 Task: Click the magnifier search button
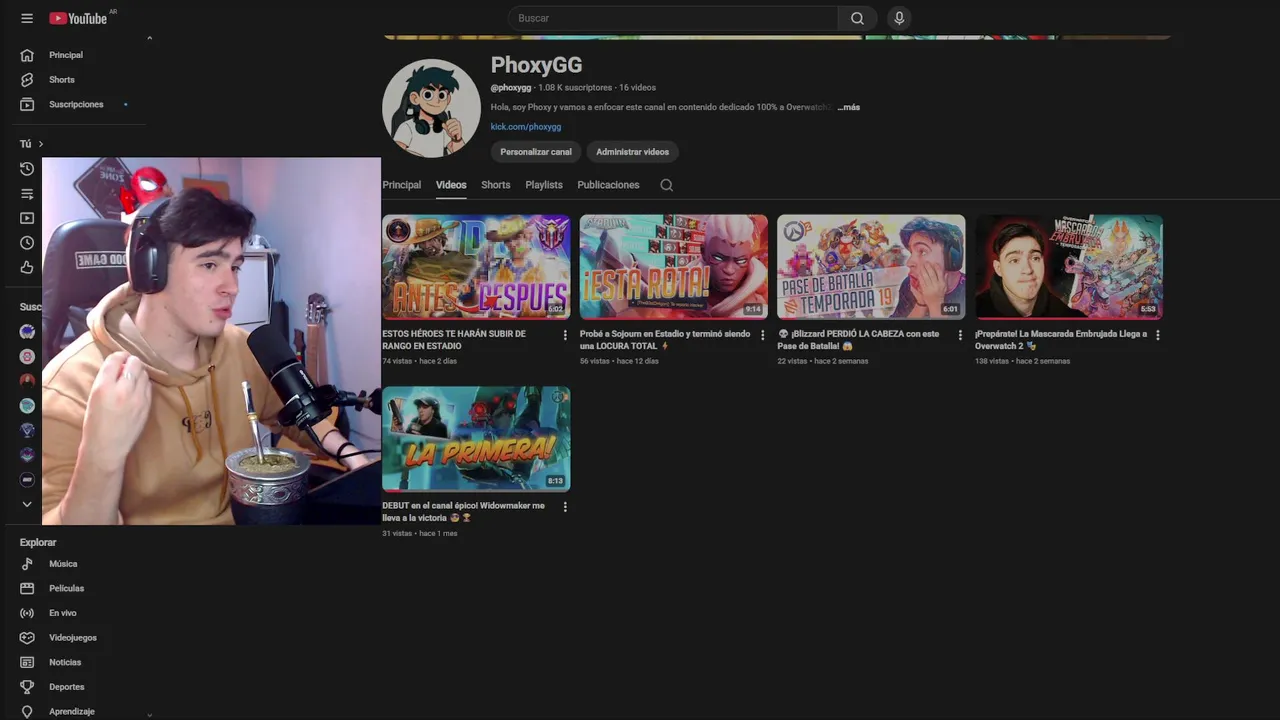tap(857, 18)
